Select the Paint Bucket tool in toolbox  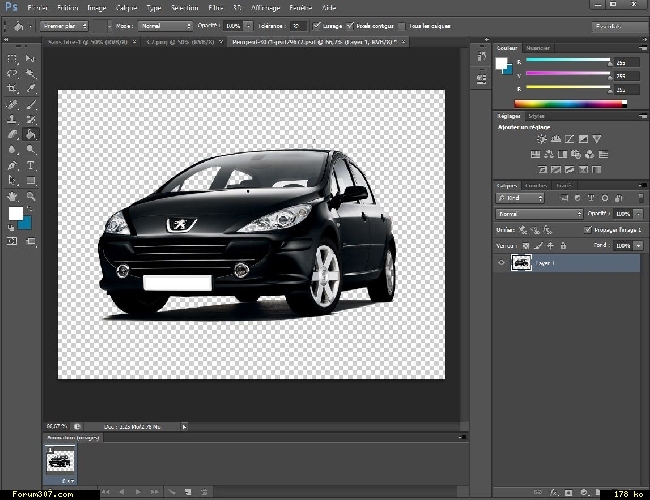click(30, 134)
